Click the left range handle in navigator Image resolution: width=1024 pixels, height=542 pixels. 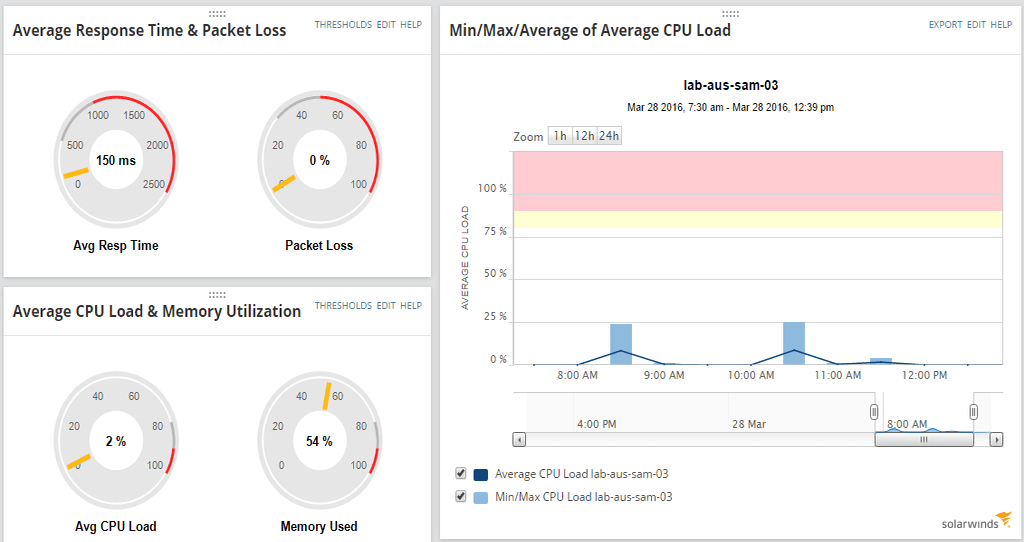pyautogui.click(x=874, y=412)
